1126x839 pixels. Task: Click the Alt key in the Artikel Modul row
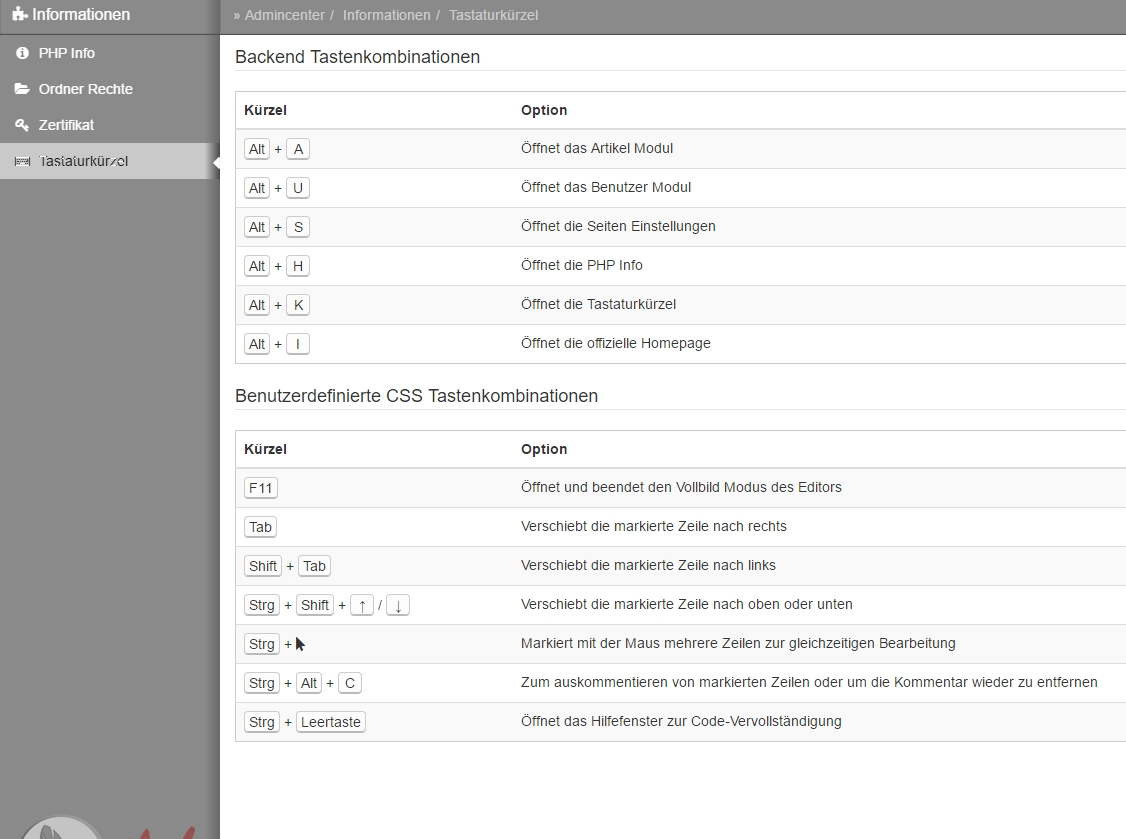point(257,149)
